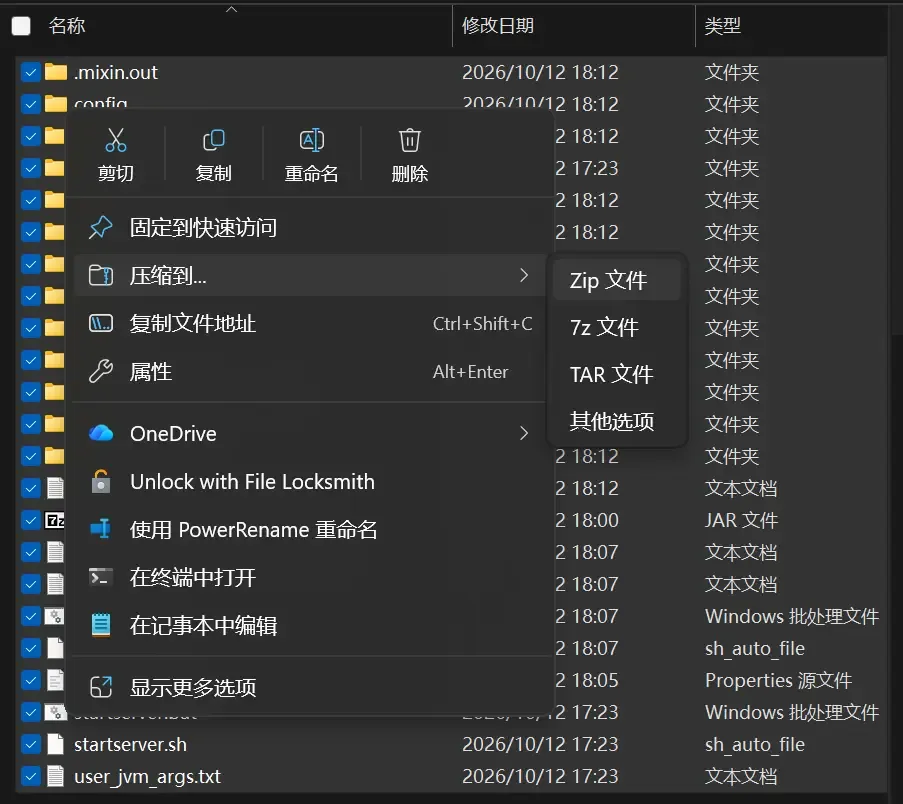Select Unlock with File Locksmith

tap(310, 481)
